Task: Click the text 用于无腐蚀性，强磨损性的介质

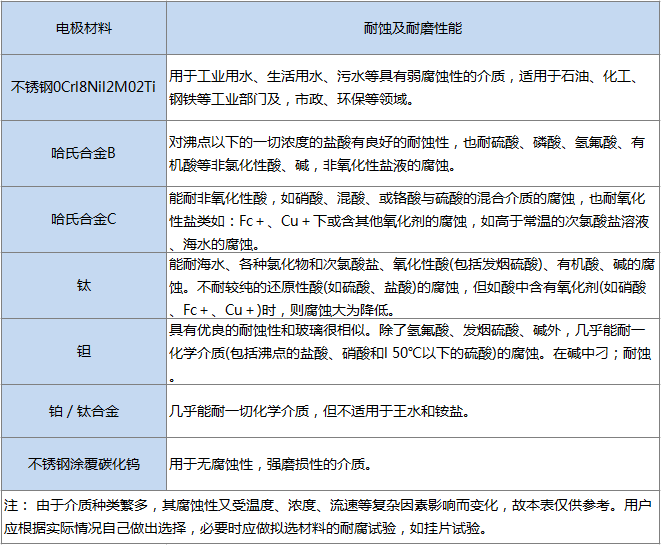Action: (x=270, y=464)
